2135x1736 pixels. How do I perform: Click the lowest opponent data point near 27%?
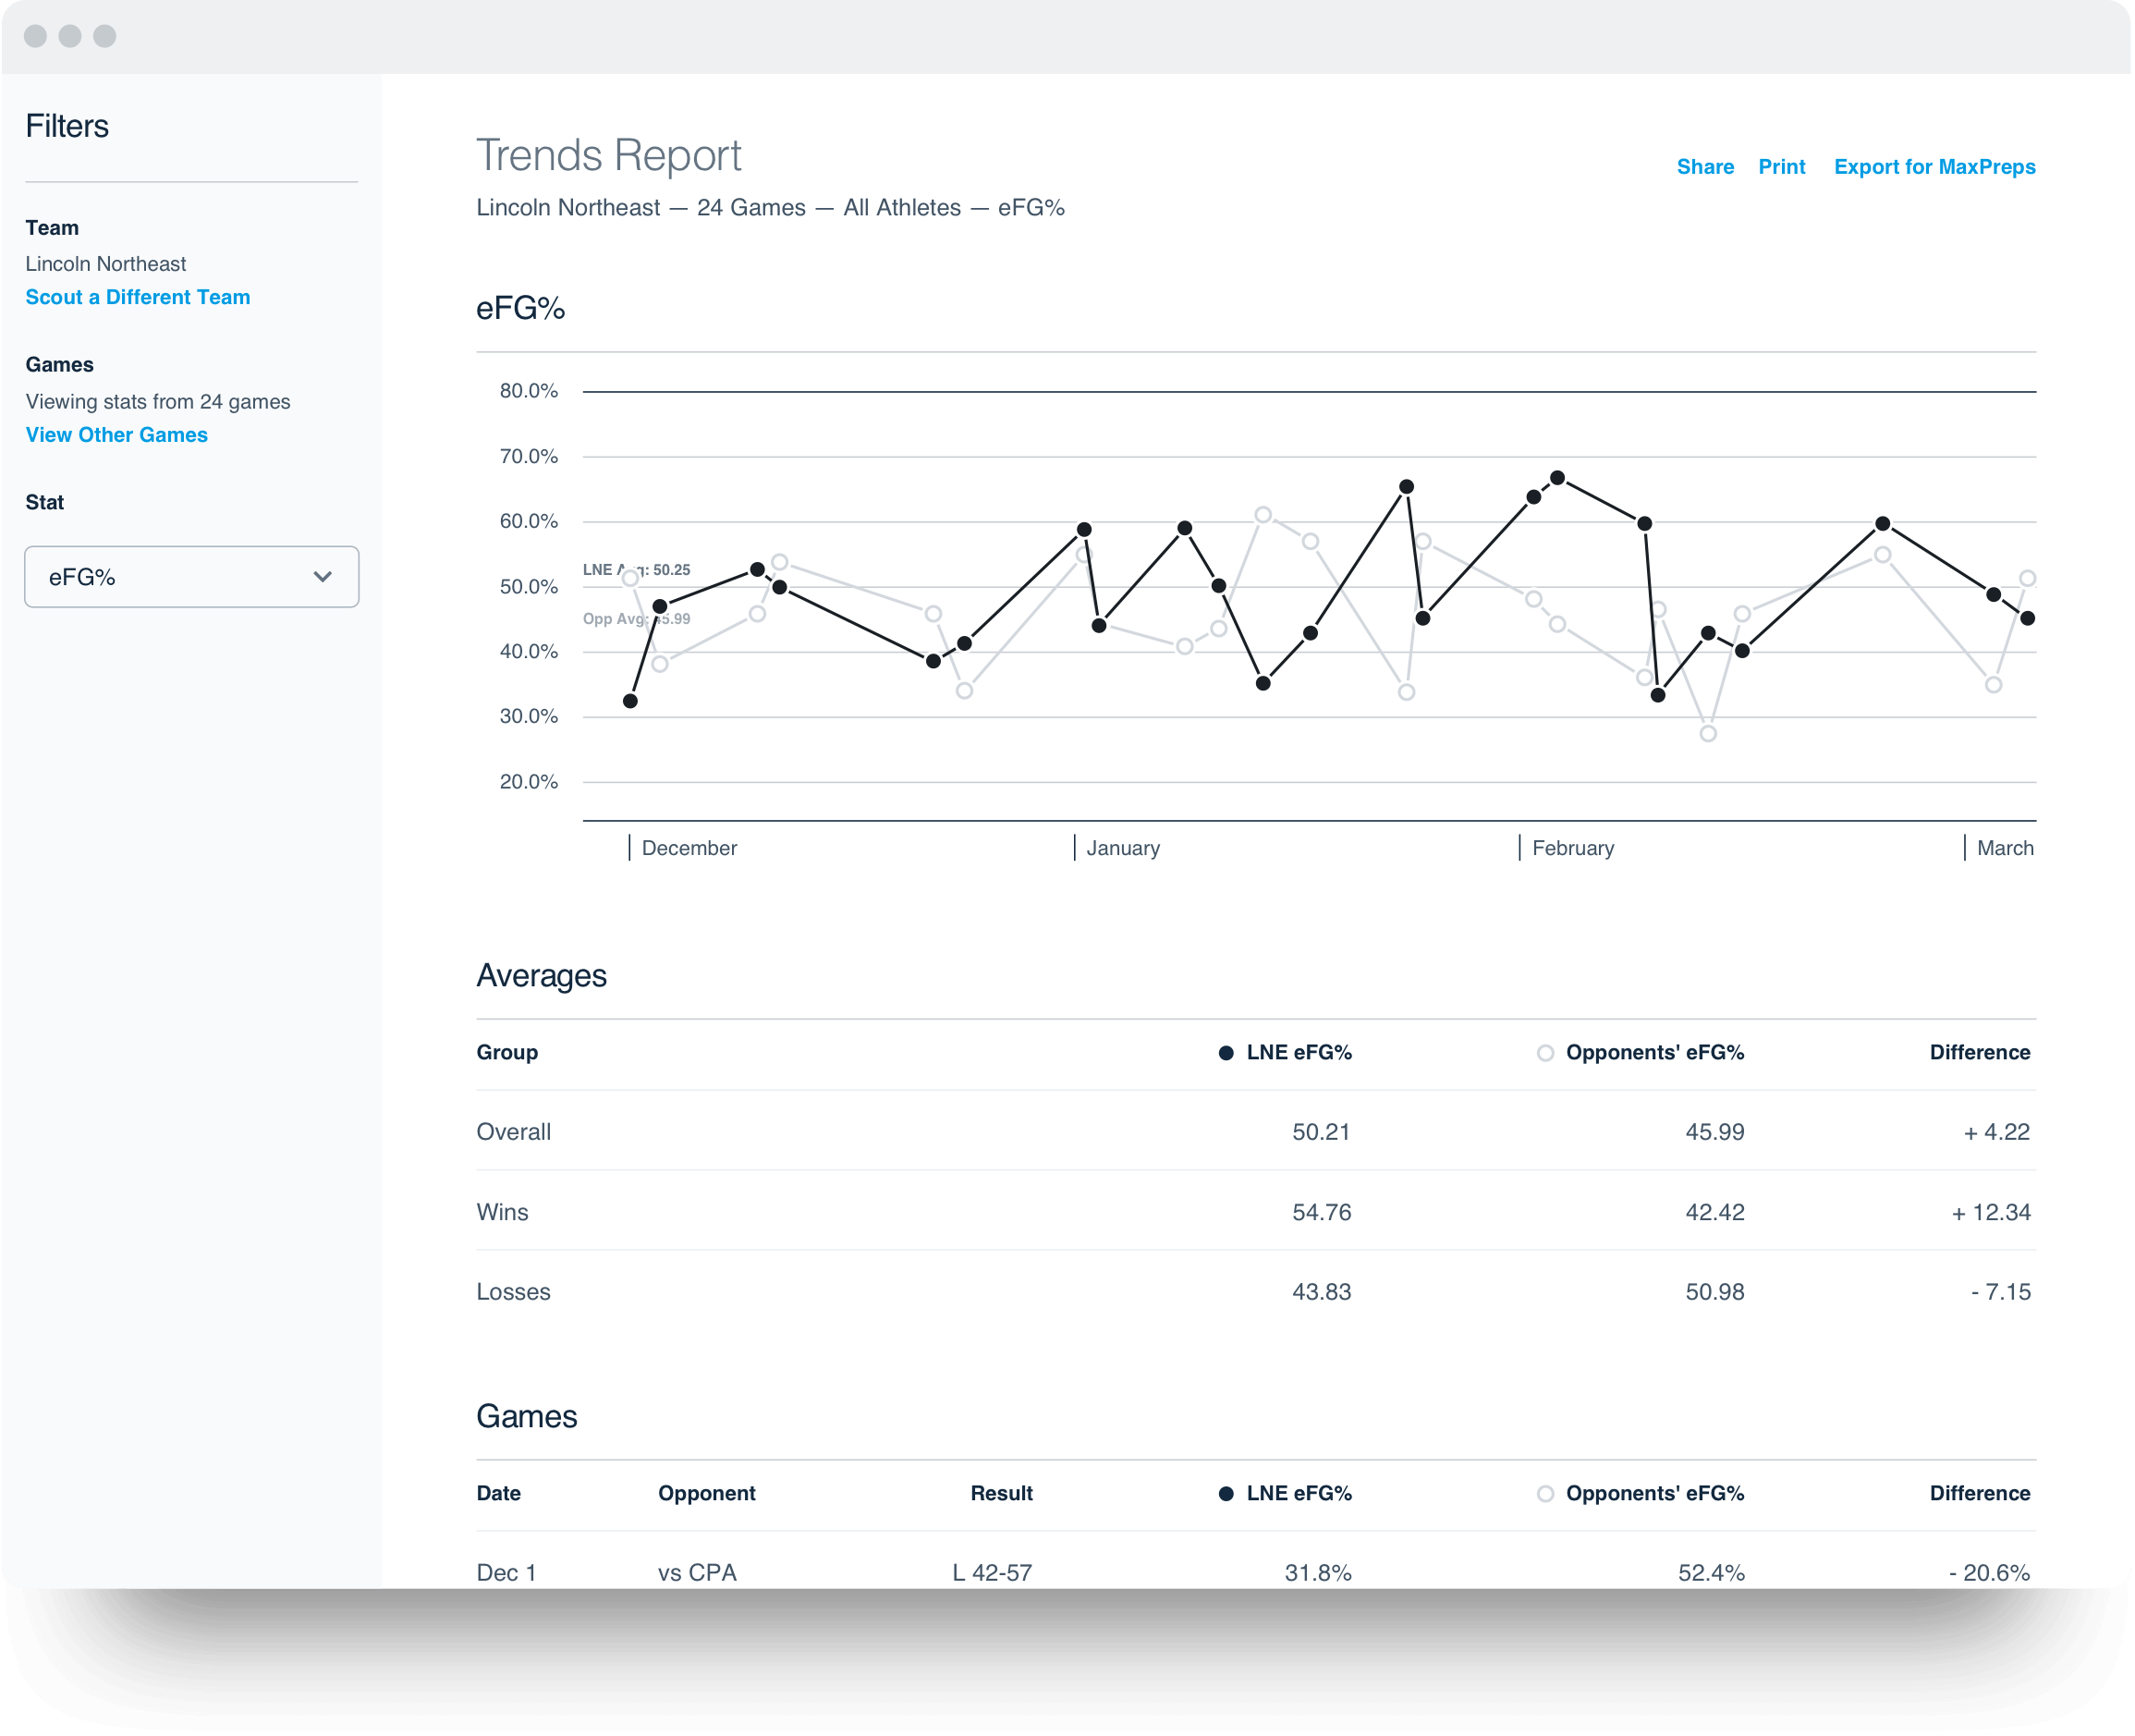1708,734
